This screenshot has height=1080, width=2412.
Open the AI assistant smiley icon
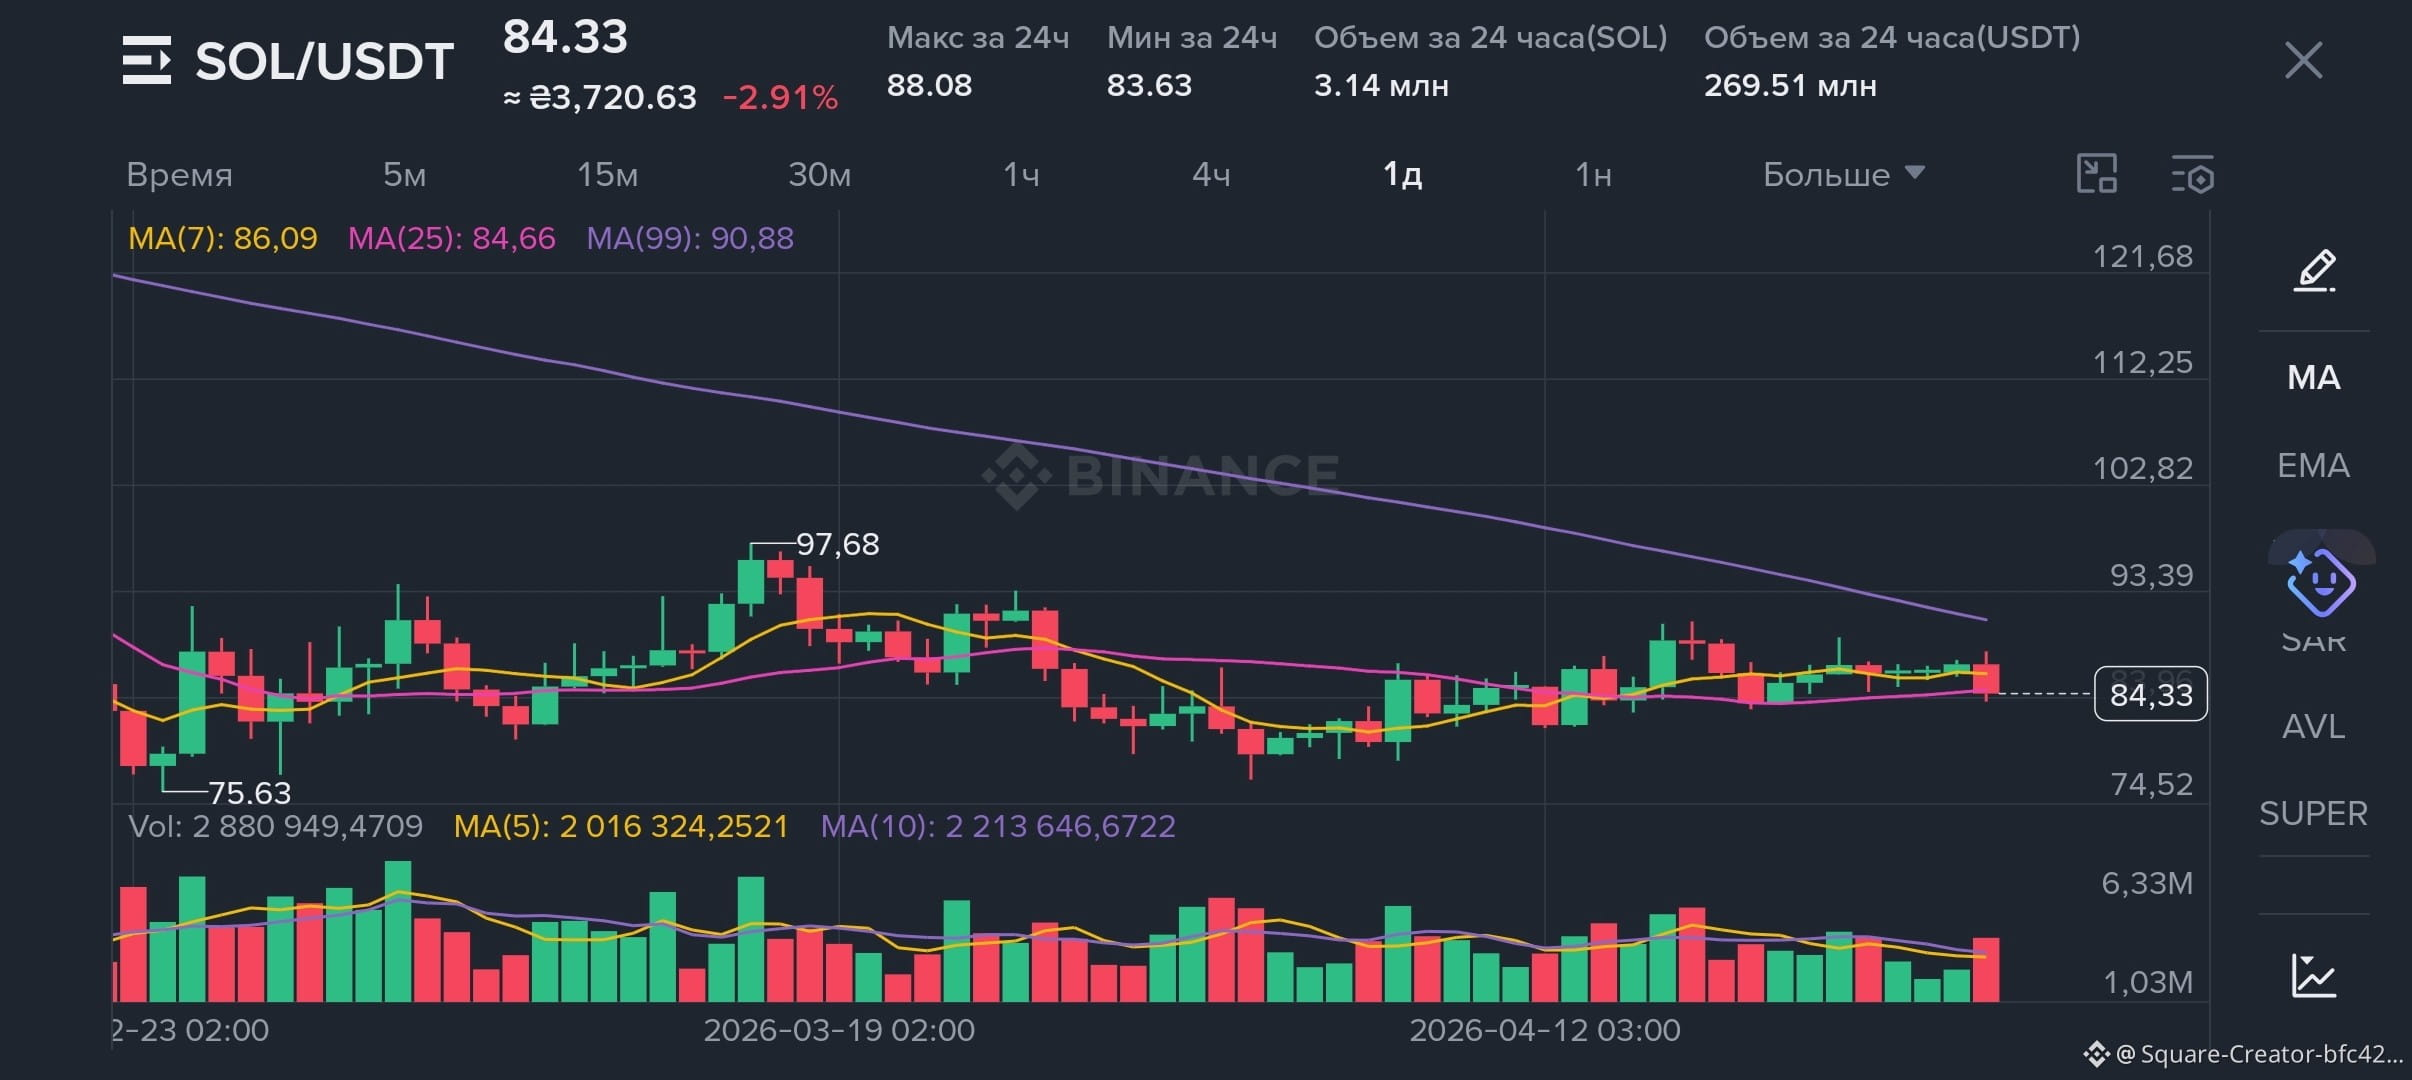point(2321,581)
